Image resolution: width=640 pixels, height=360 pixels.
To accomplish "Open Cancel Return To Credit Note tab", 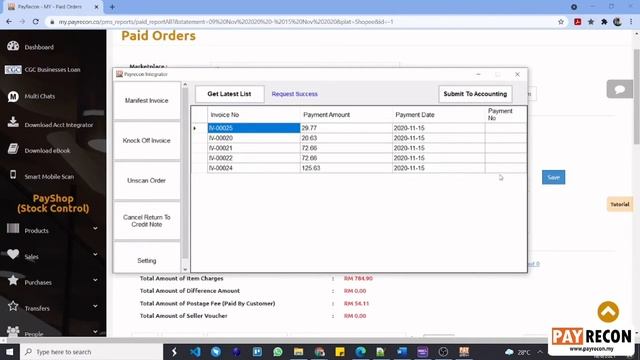I will 147,220.
